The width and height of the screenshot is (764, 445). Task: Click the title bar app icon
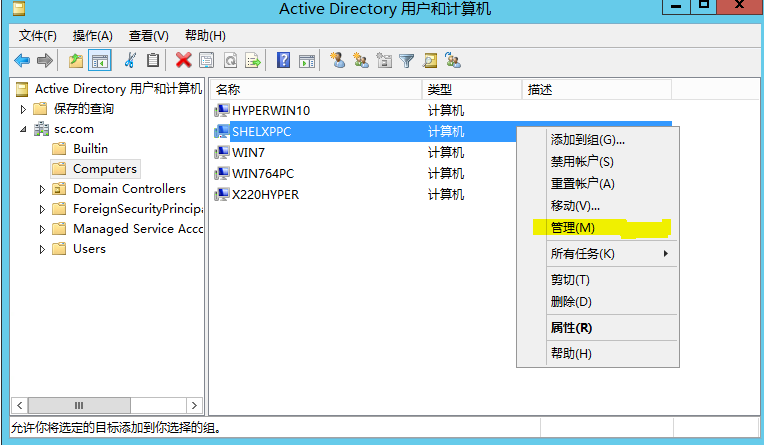[x=19, y=9]
